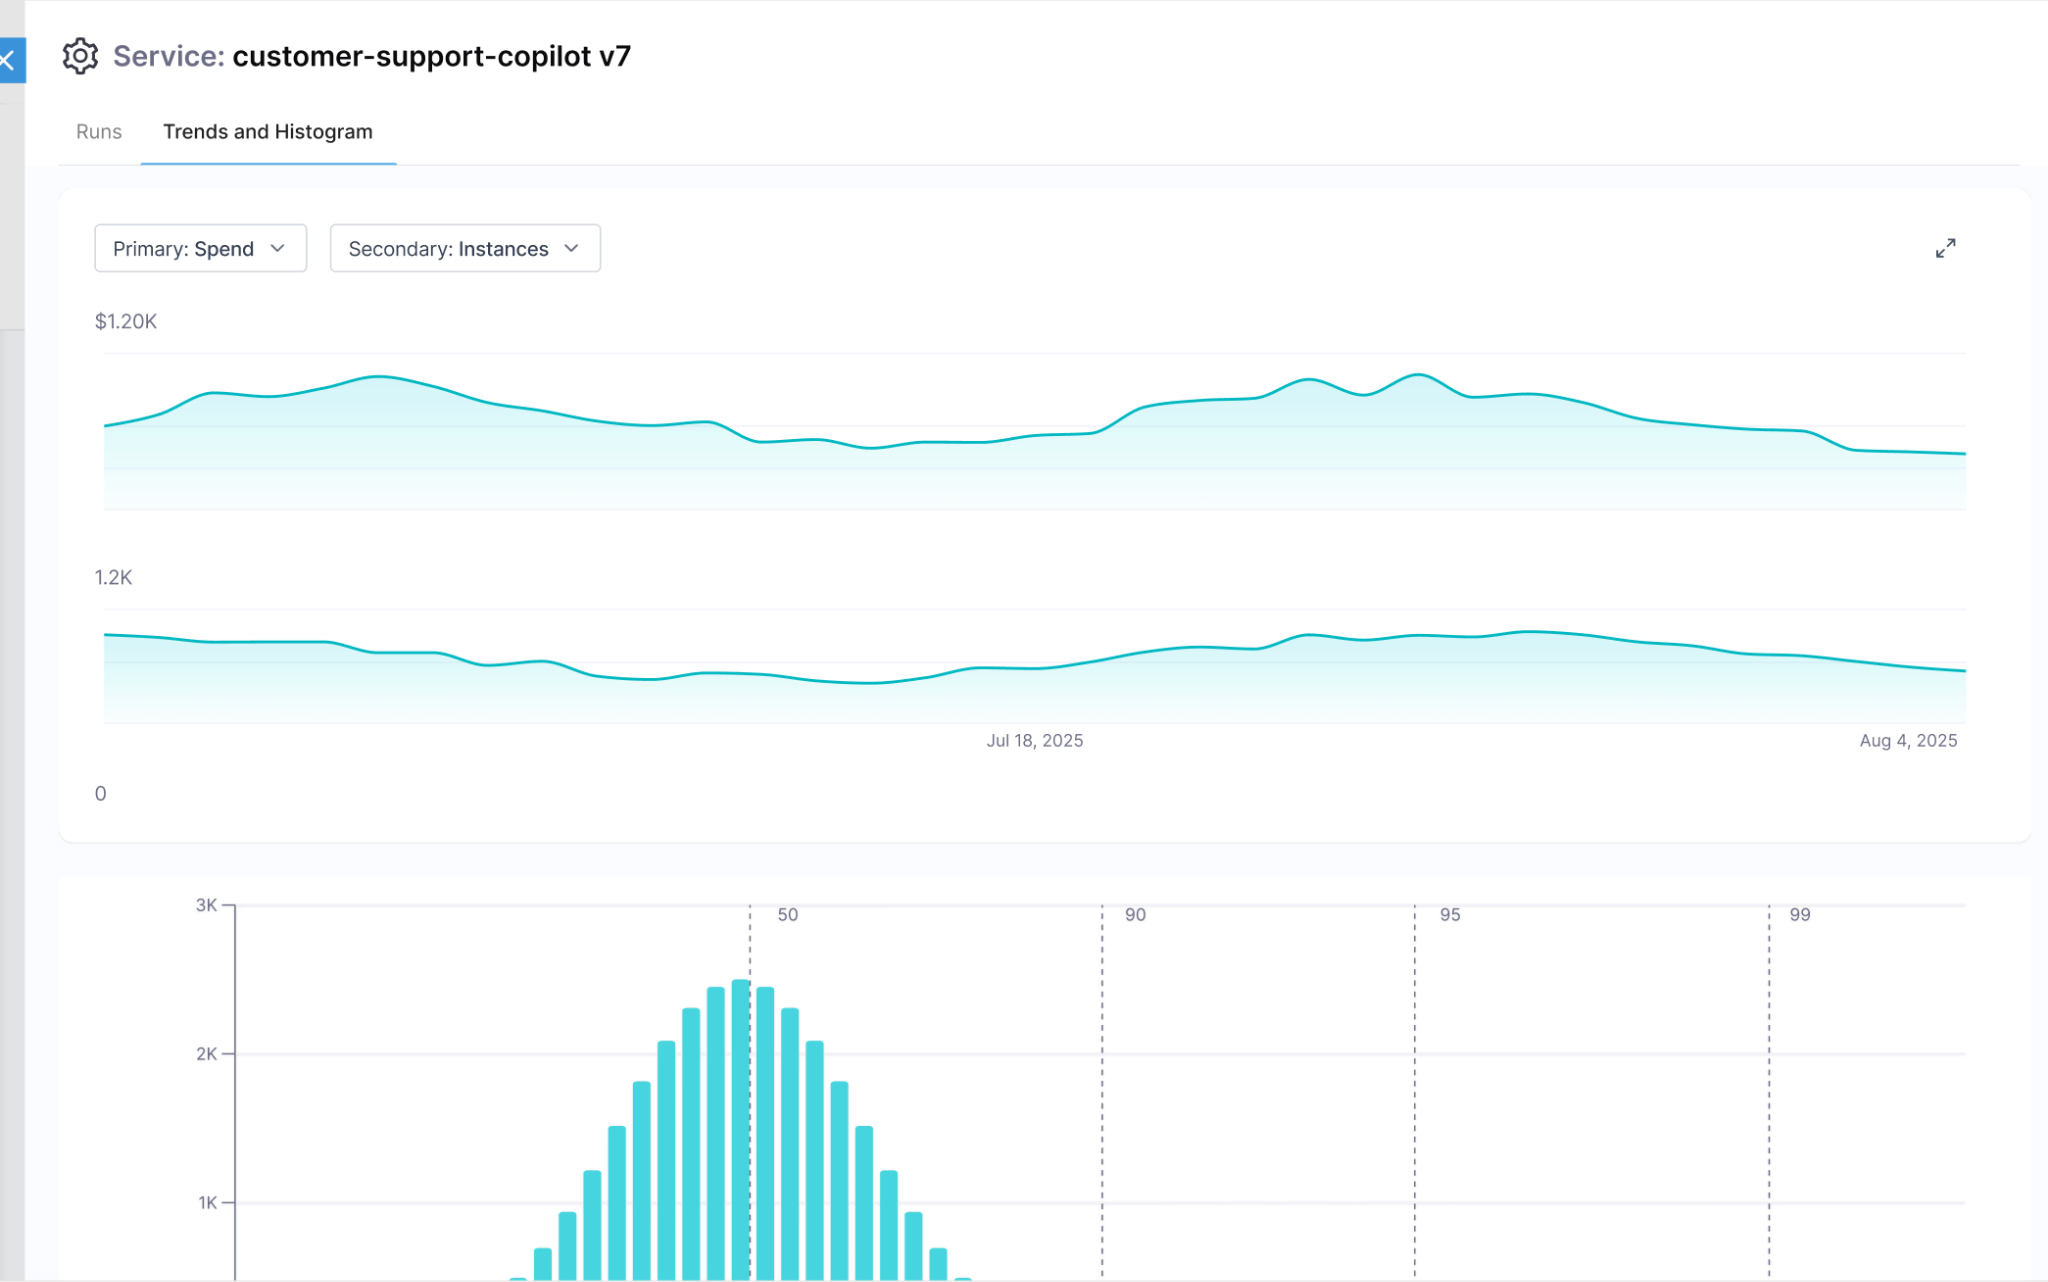Click the tallest histogram bar
This screenshot has width=2048, height=1282.
click(741, 1130)
